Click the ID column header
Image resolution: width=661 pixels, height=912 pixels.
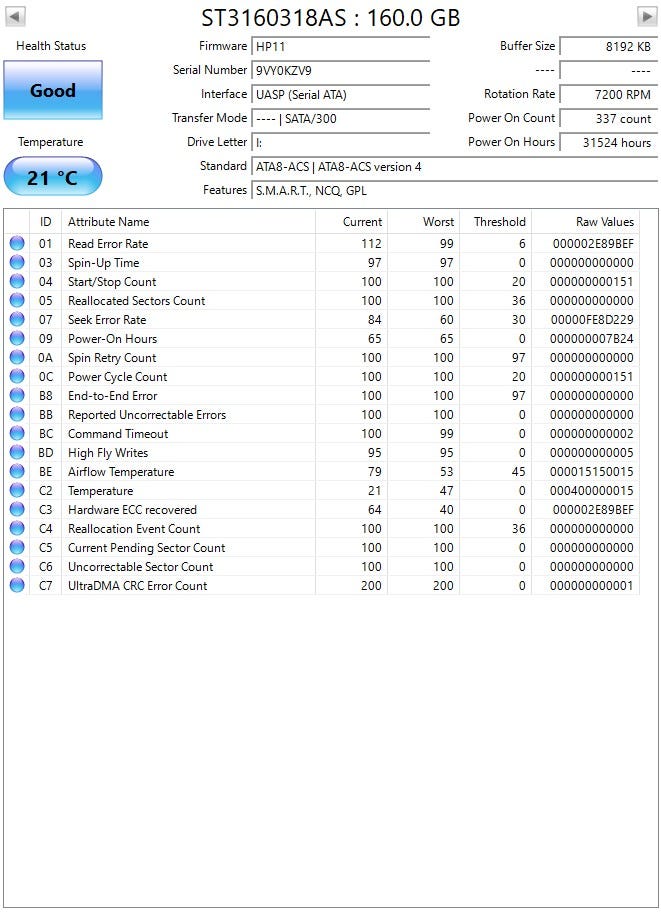coord(45,222)
